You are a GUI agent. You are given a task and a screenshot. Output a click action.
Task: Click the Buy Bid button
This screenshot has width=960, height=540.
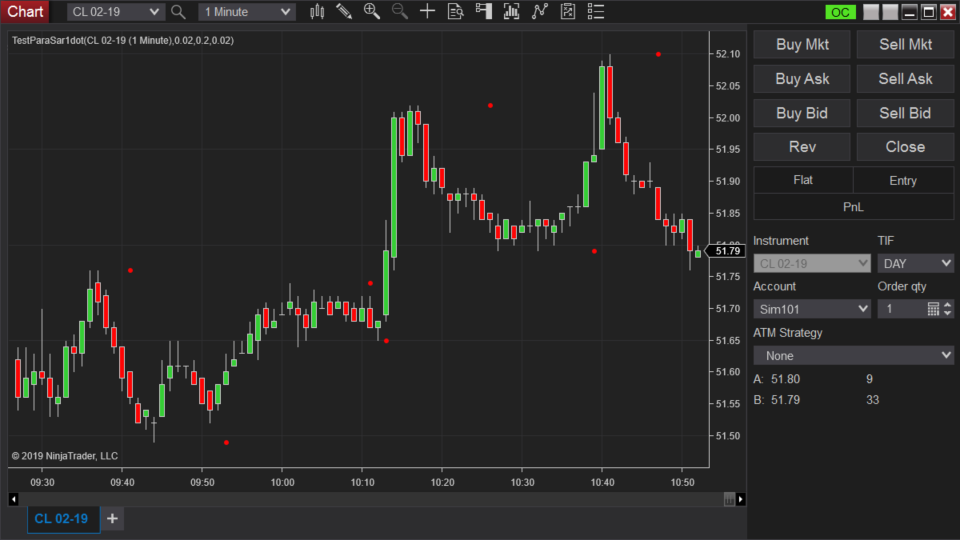tap(802, 113)
